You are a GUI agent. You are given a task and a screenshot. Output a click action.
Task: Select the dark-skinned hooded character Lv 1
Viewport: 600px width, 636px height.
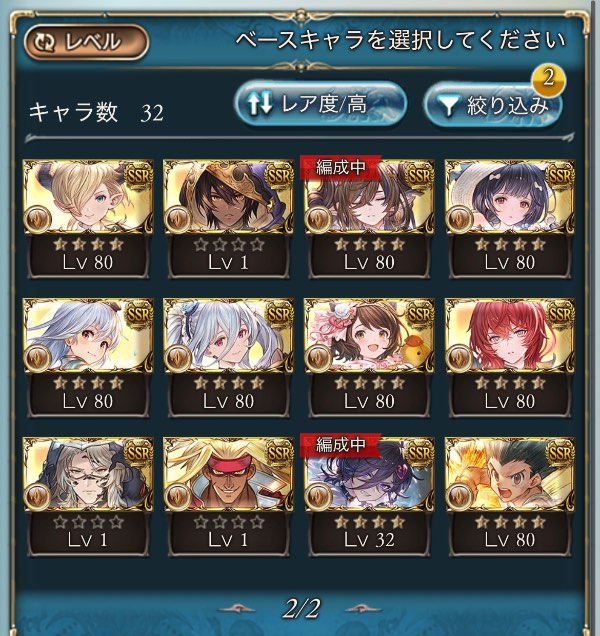coord(228,219)
